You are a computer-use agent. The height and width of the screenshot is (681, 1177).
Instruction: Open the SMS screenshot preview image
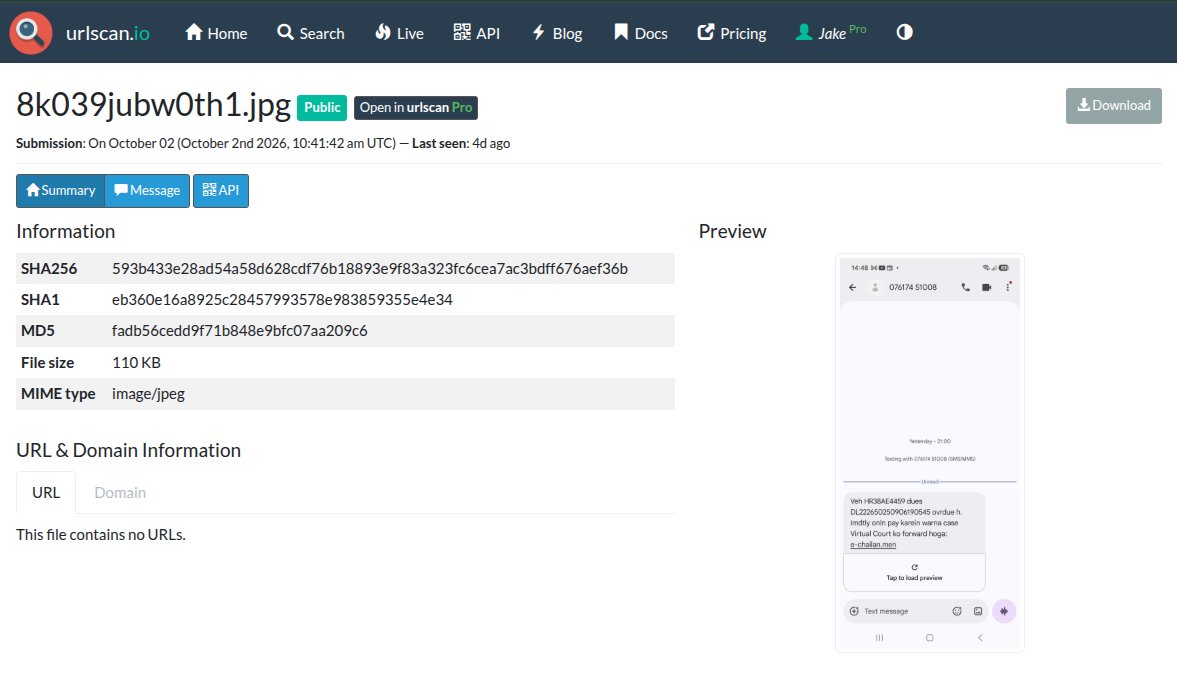pyautogui.click(x=930, y=453)
